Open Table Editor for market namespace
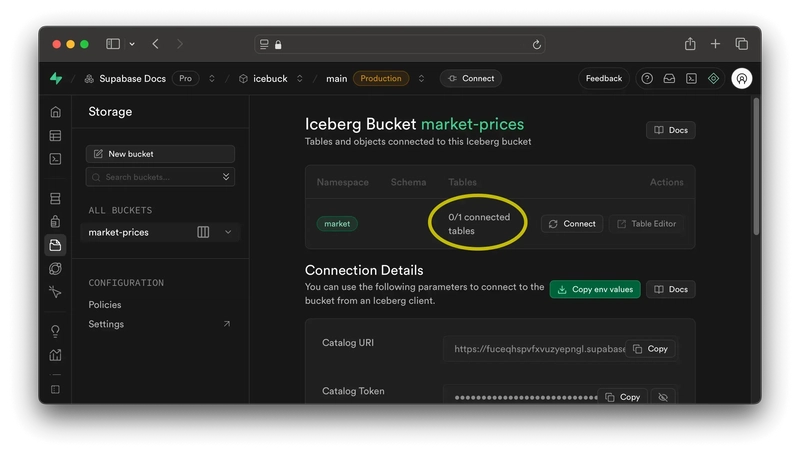The width and height of the screenshot is (800, 455). (646, 223)
